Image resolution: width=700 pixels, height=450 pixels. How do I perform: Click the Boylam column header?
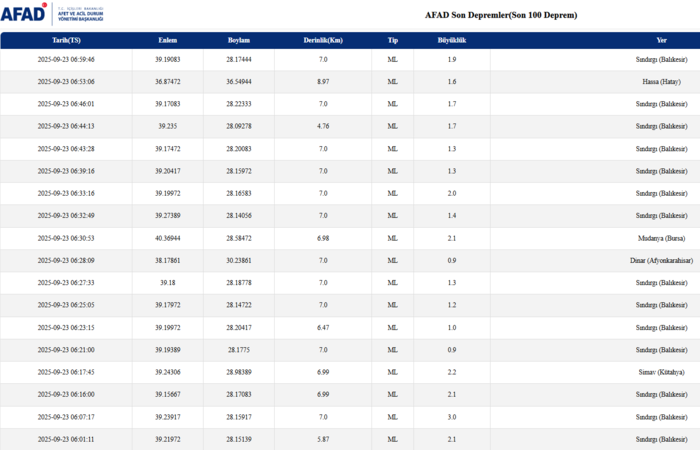(x=239, y=40)
